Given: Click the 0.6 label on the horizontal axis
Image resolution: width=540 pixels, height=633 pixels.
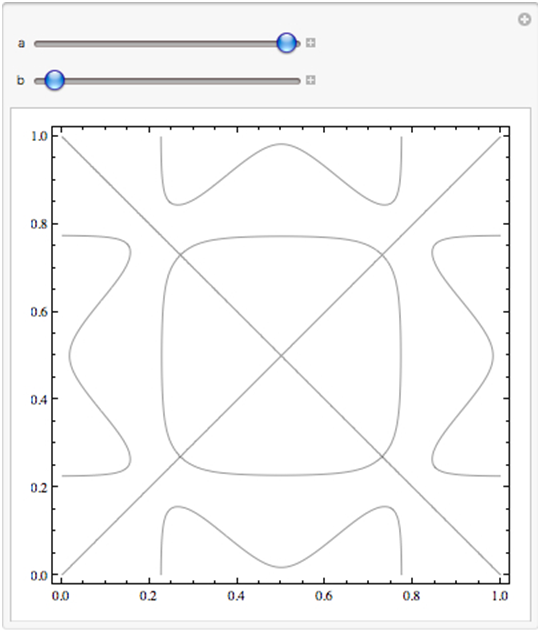Looking at the screenshot, I should click(x=324, y=596).
